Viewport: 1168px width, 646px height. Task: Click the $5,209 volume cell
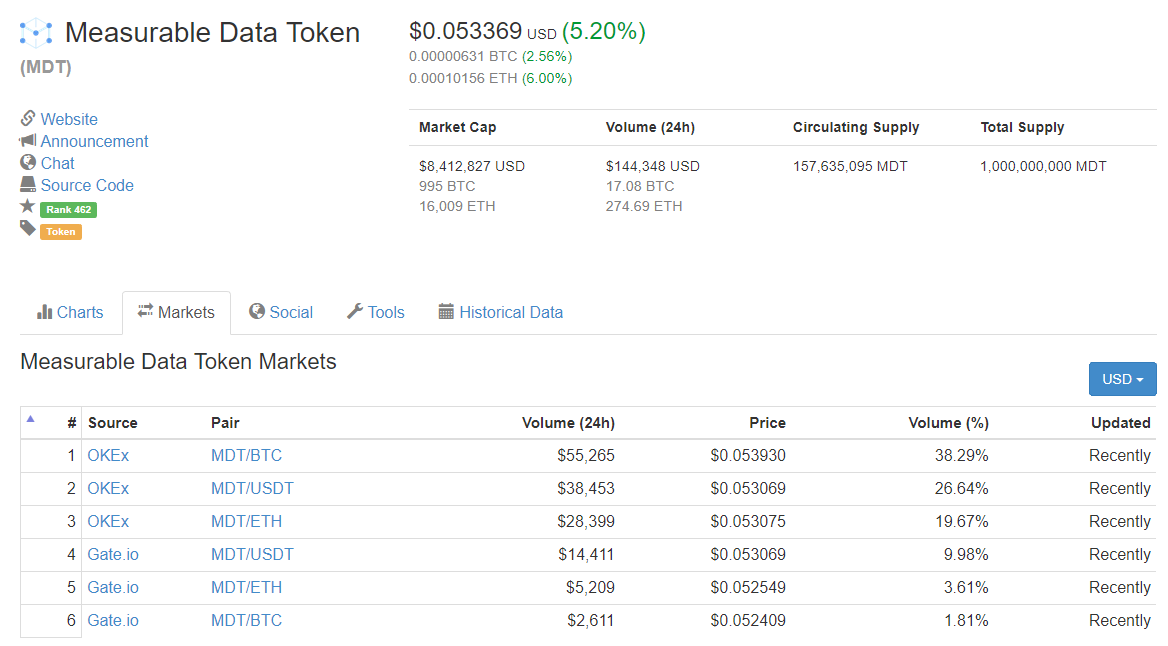tap(590, 587)
